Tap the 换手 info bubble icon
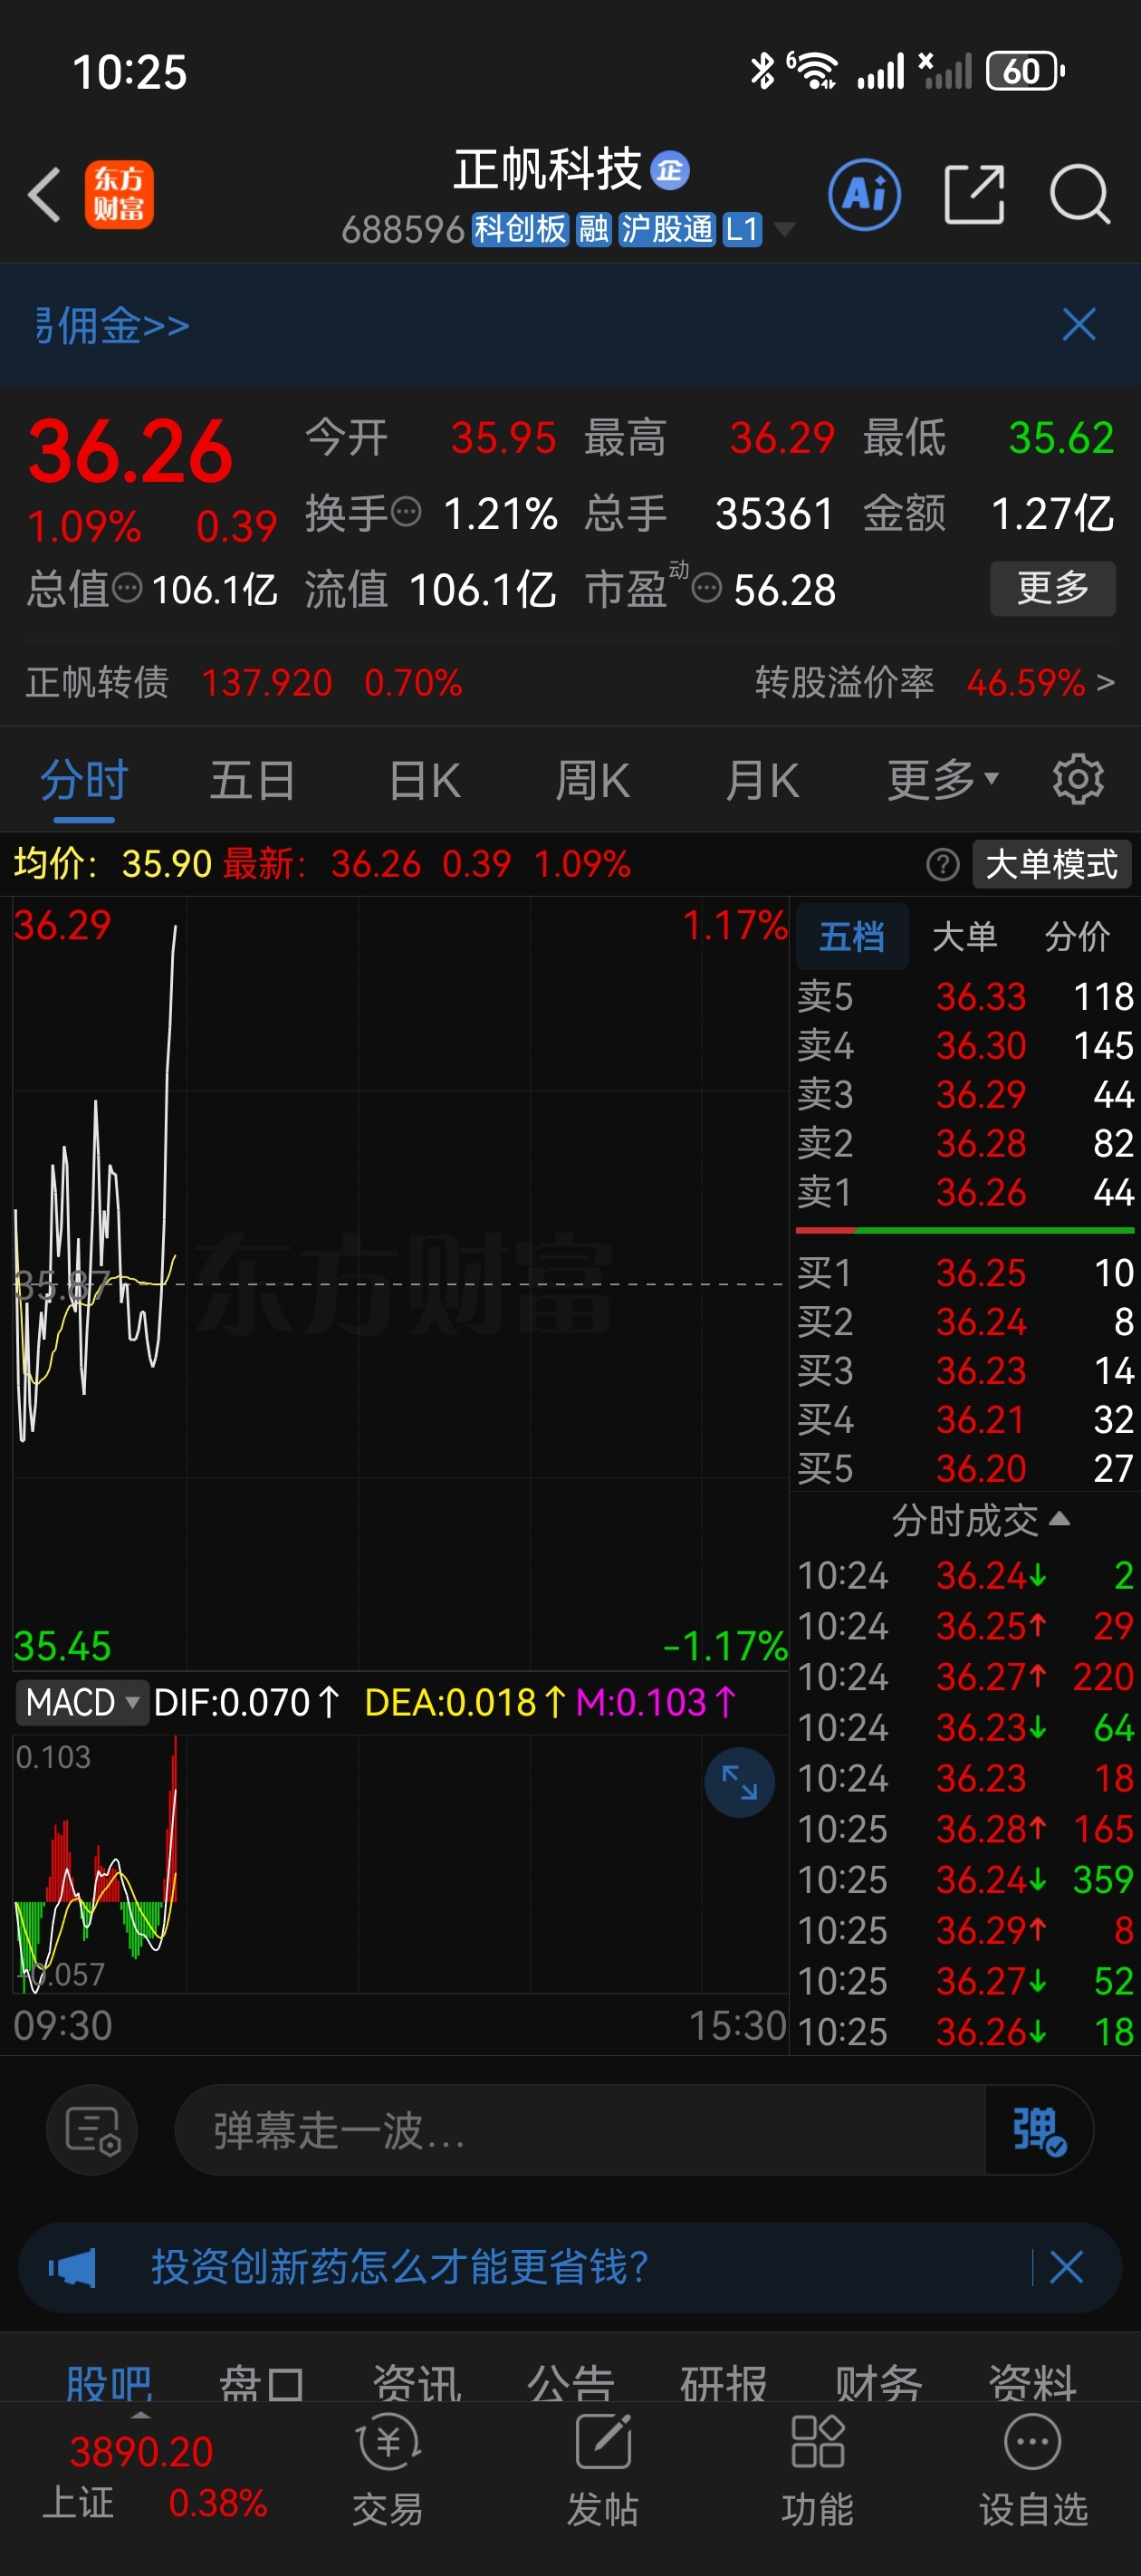This screenshot has height=2576, width=1141. [x=406, y=513]
